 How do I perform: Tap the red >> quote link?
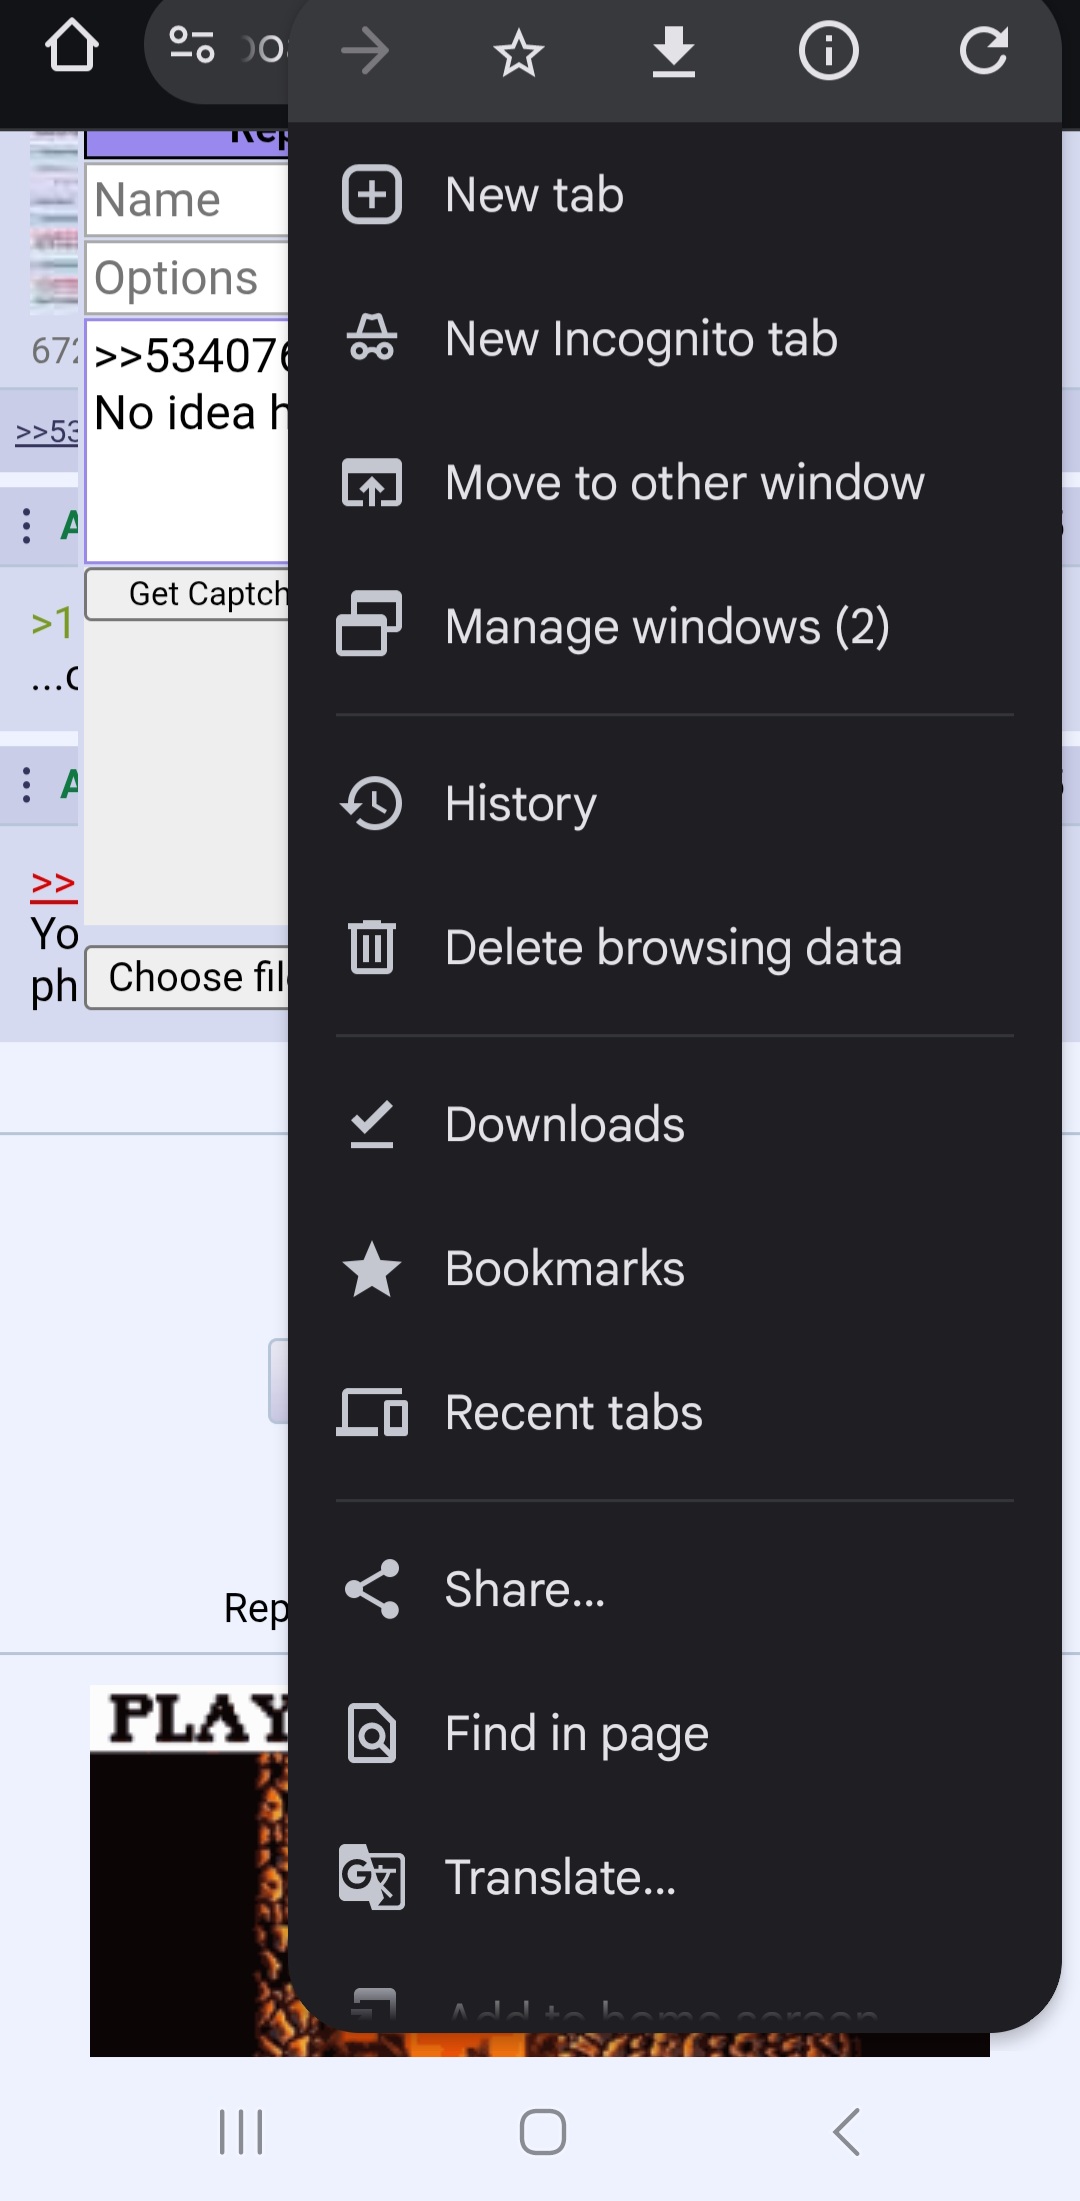click(54, 884)
